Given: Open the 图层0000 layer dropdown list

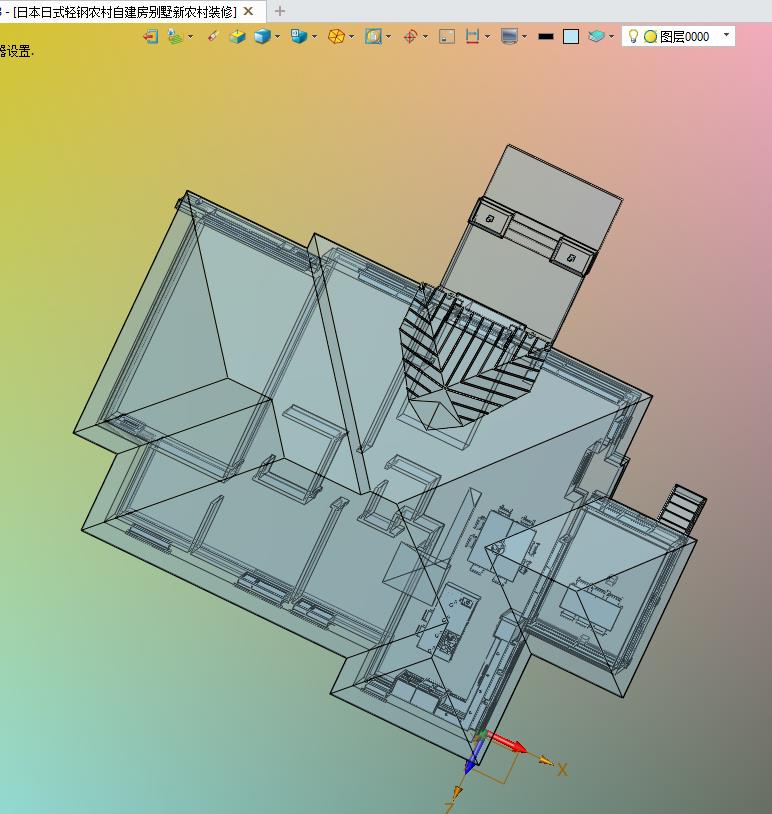Looking at the screenshot, I should tap(726, 35).
